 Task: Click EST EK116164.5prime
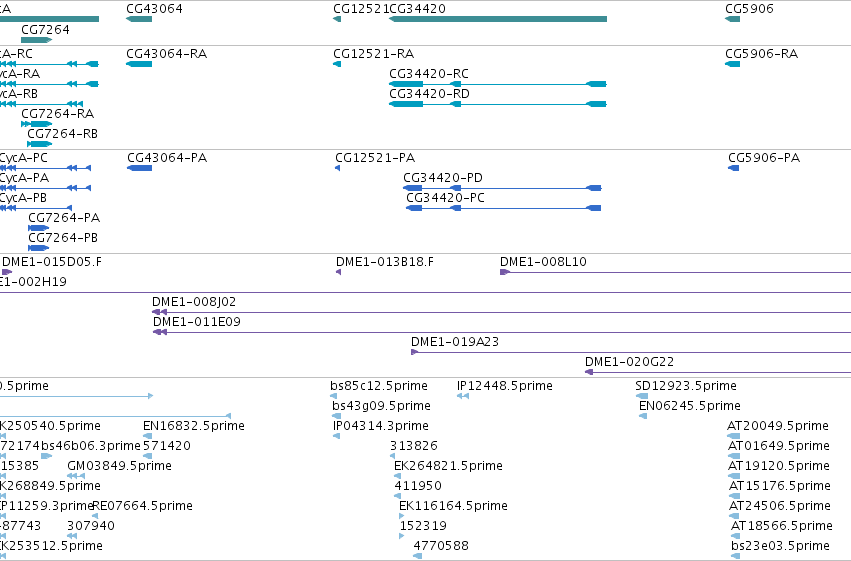(x=453, y=507)
